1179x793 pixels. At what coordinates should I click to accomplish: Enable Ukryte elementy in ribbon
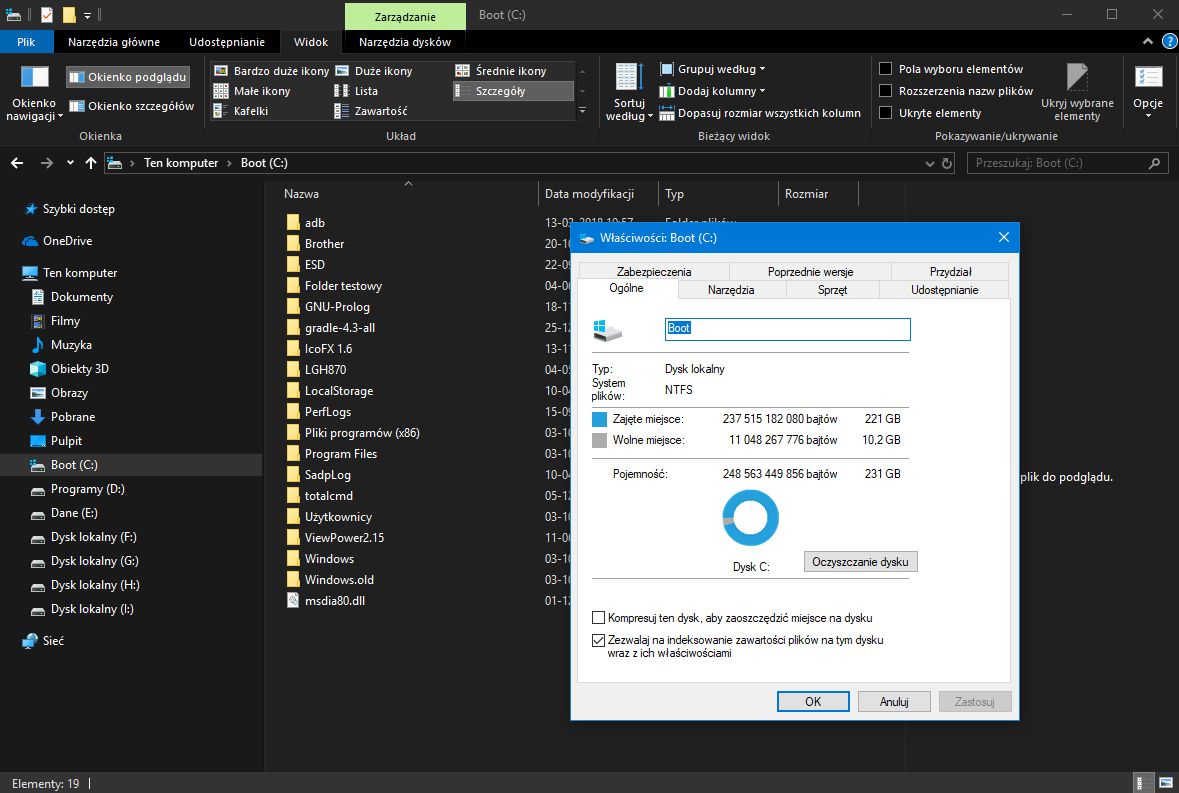pos(885,113)
